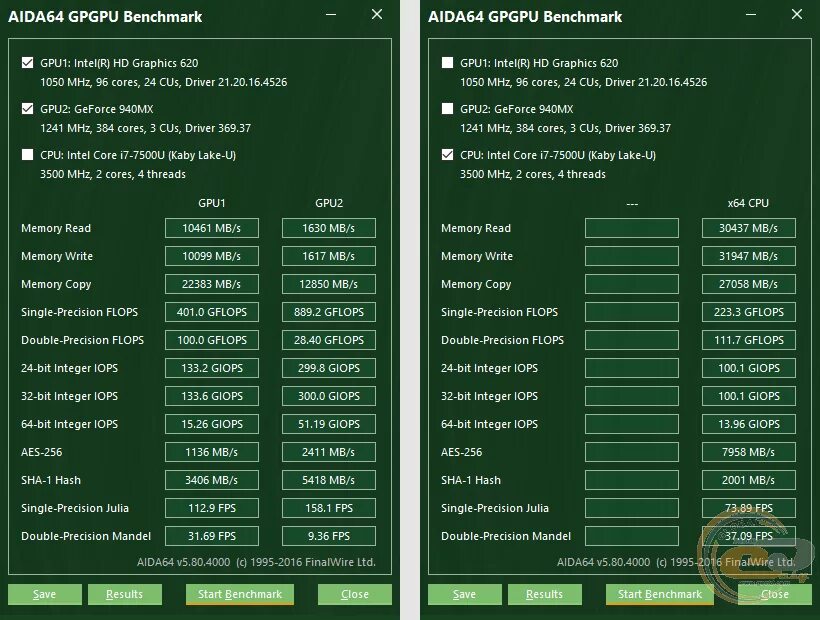Select GPU1 32-bit 133.6 GIOPS field
Image resolution: width=820 pixels, height=620 pixels.
click(212, 396)
